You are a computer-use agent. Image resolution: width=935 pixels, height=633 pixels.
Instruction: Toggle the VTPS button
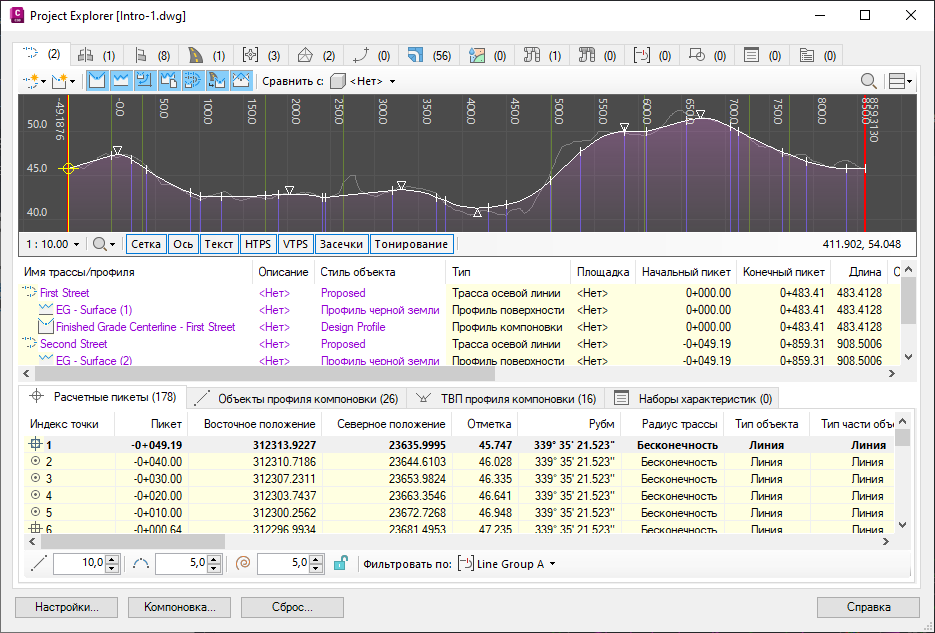[295, 244]
